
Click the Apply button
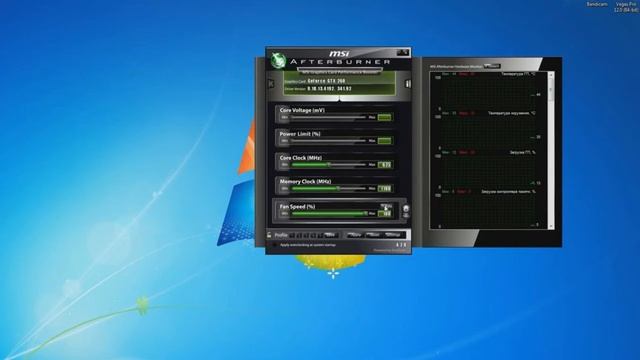[355, 235]
